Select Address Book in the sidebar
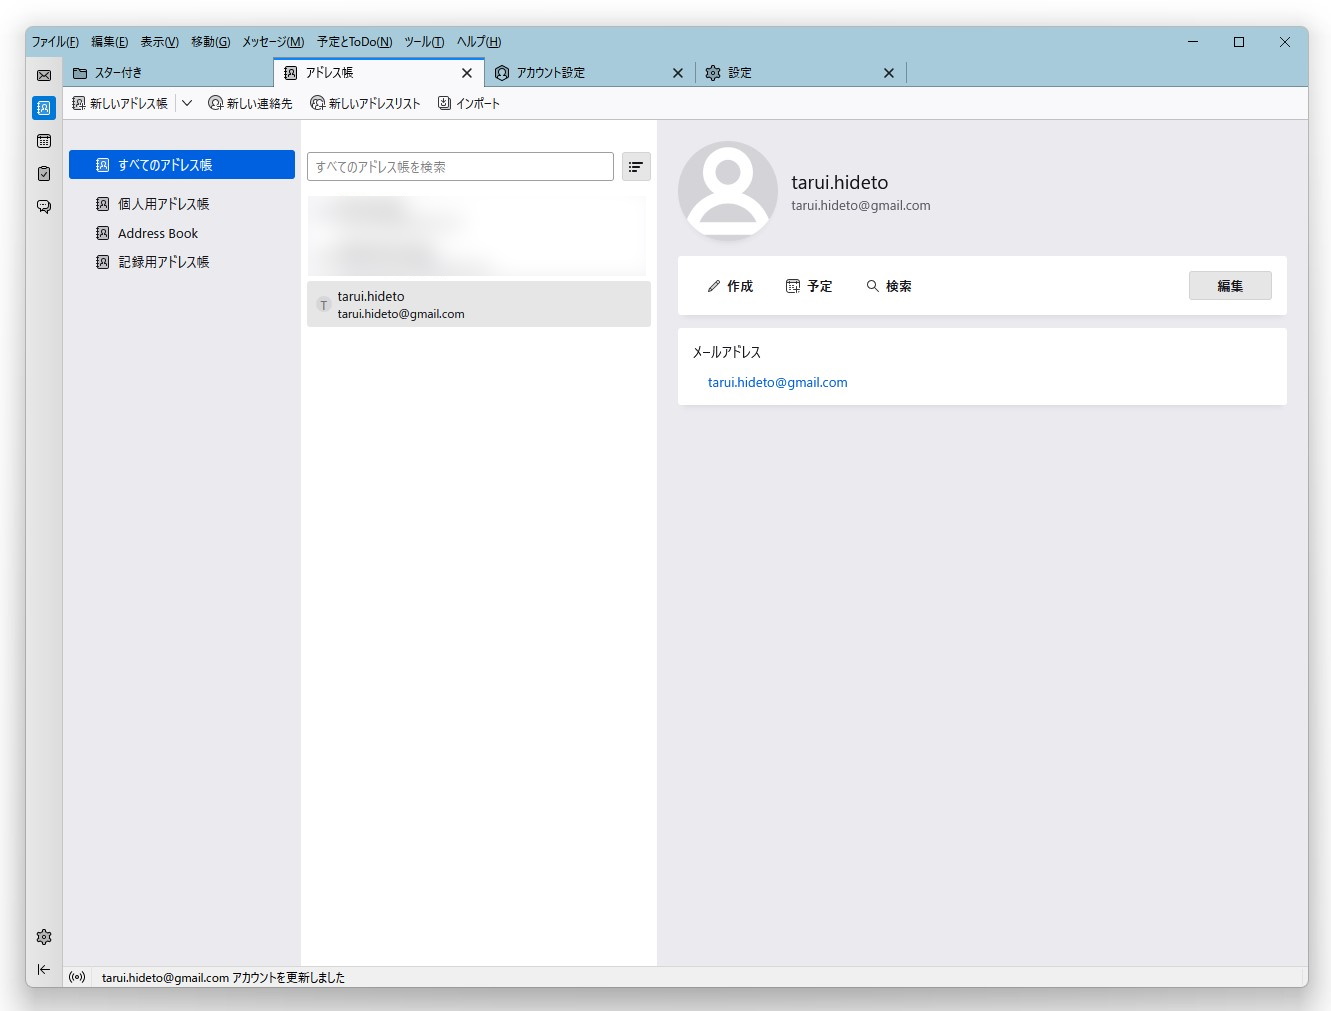 [x=182, y=233]
